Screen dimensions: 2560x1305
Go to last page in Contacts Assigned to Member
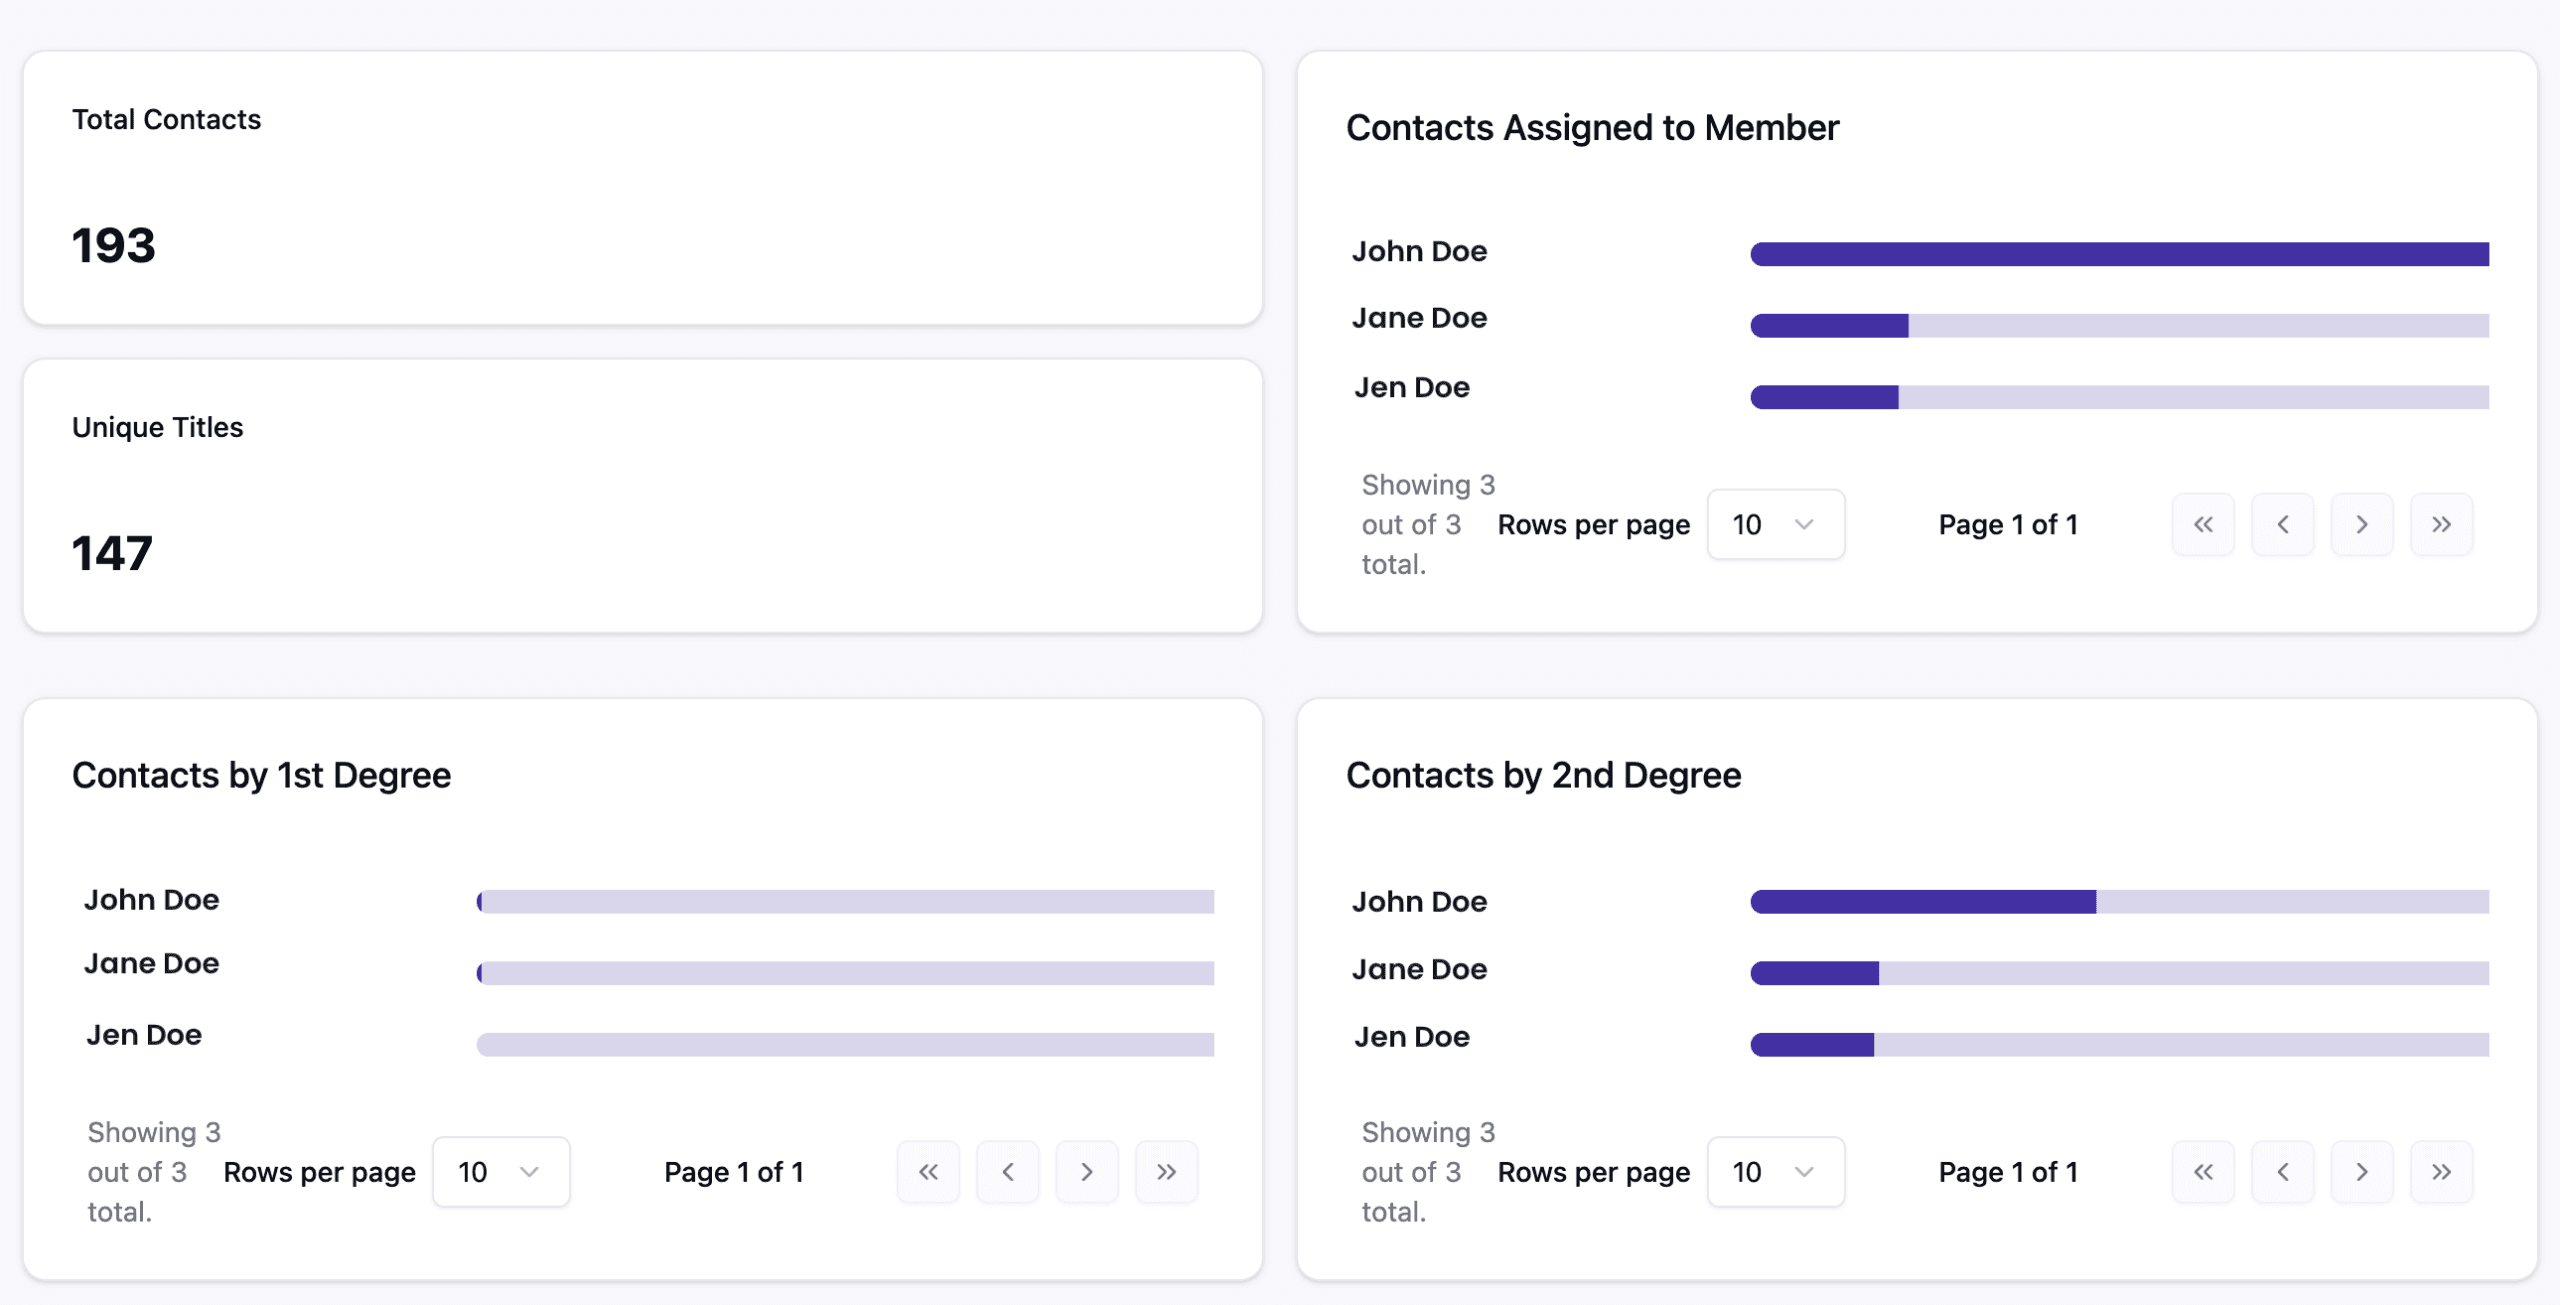(x=2442, y=524)
